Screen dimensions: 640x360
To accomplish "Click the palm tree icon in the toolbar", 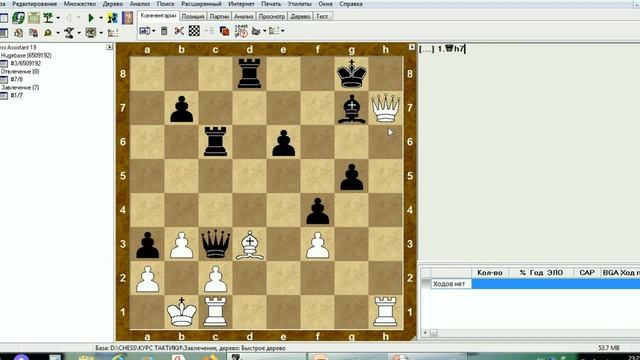I will pos(49,18).
